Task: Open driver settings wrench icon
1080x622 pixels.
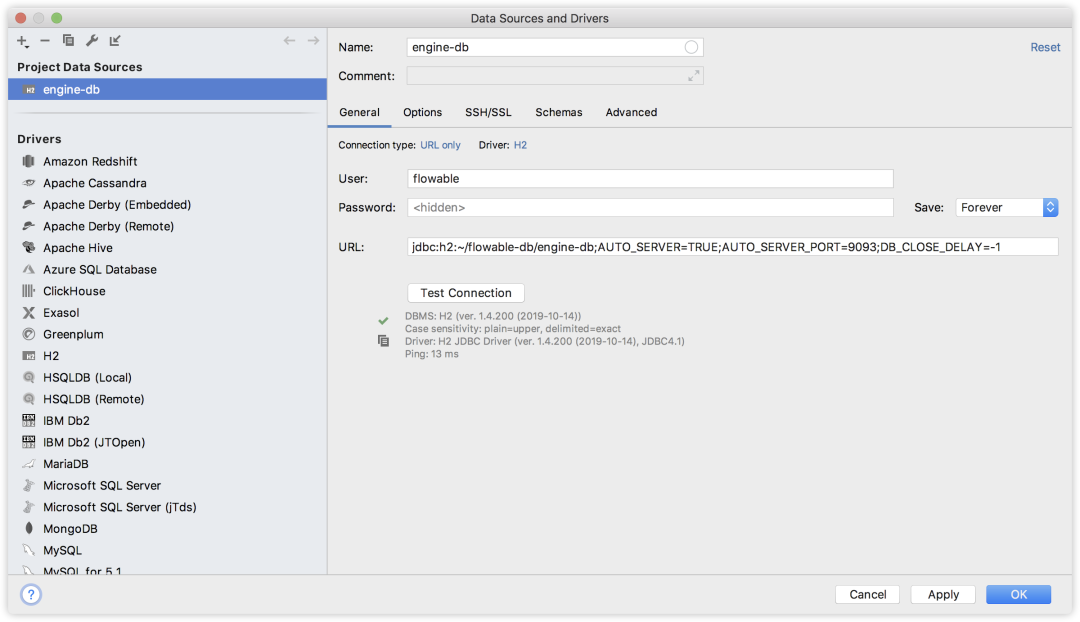Action: (x=92, y=41)
